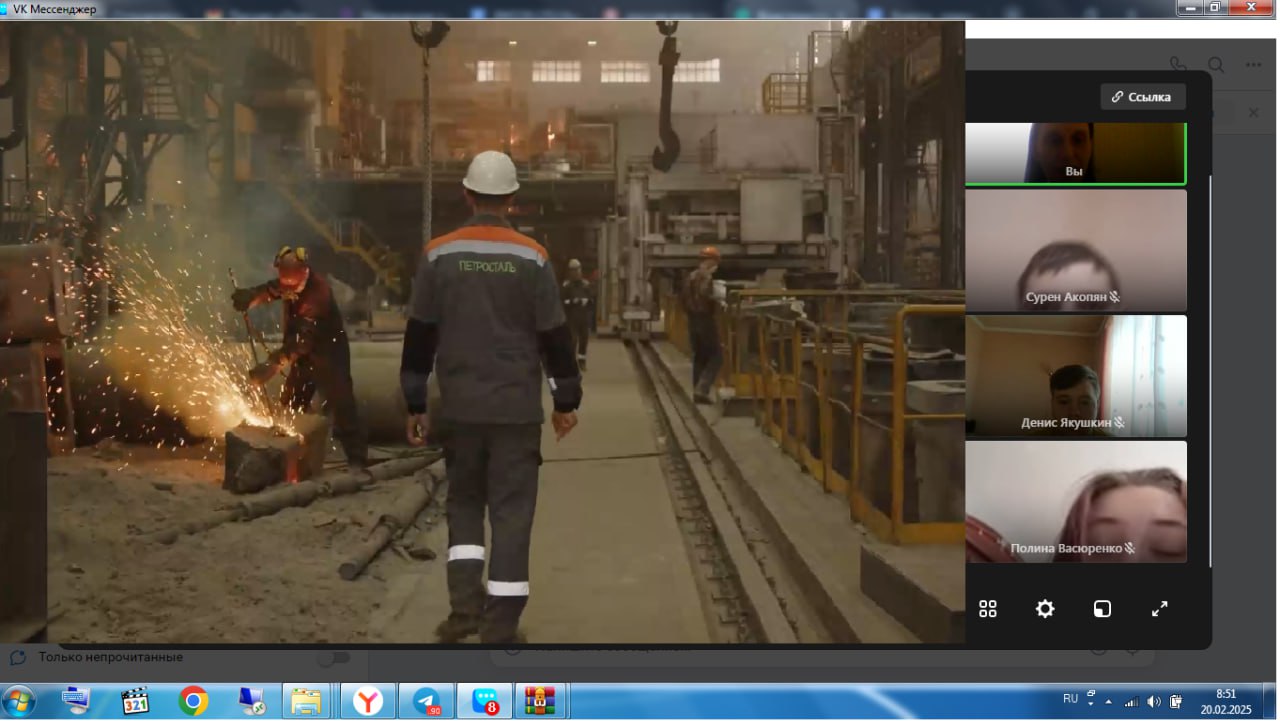Switch call layout with picture-in-picture icon
The image size is (1280, 725).
tap(1102, 609)
